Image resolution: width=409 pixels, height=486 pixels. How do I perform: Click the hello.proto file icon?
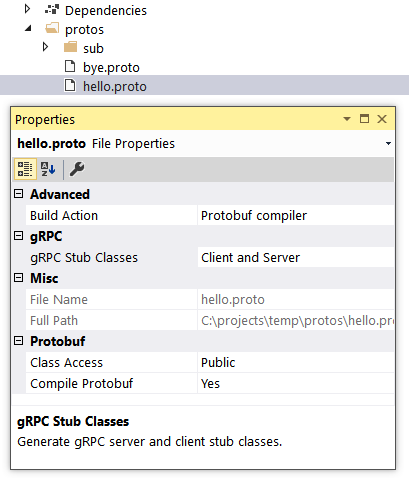point(70,85)
